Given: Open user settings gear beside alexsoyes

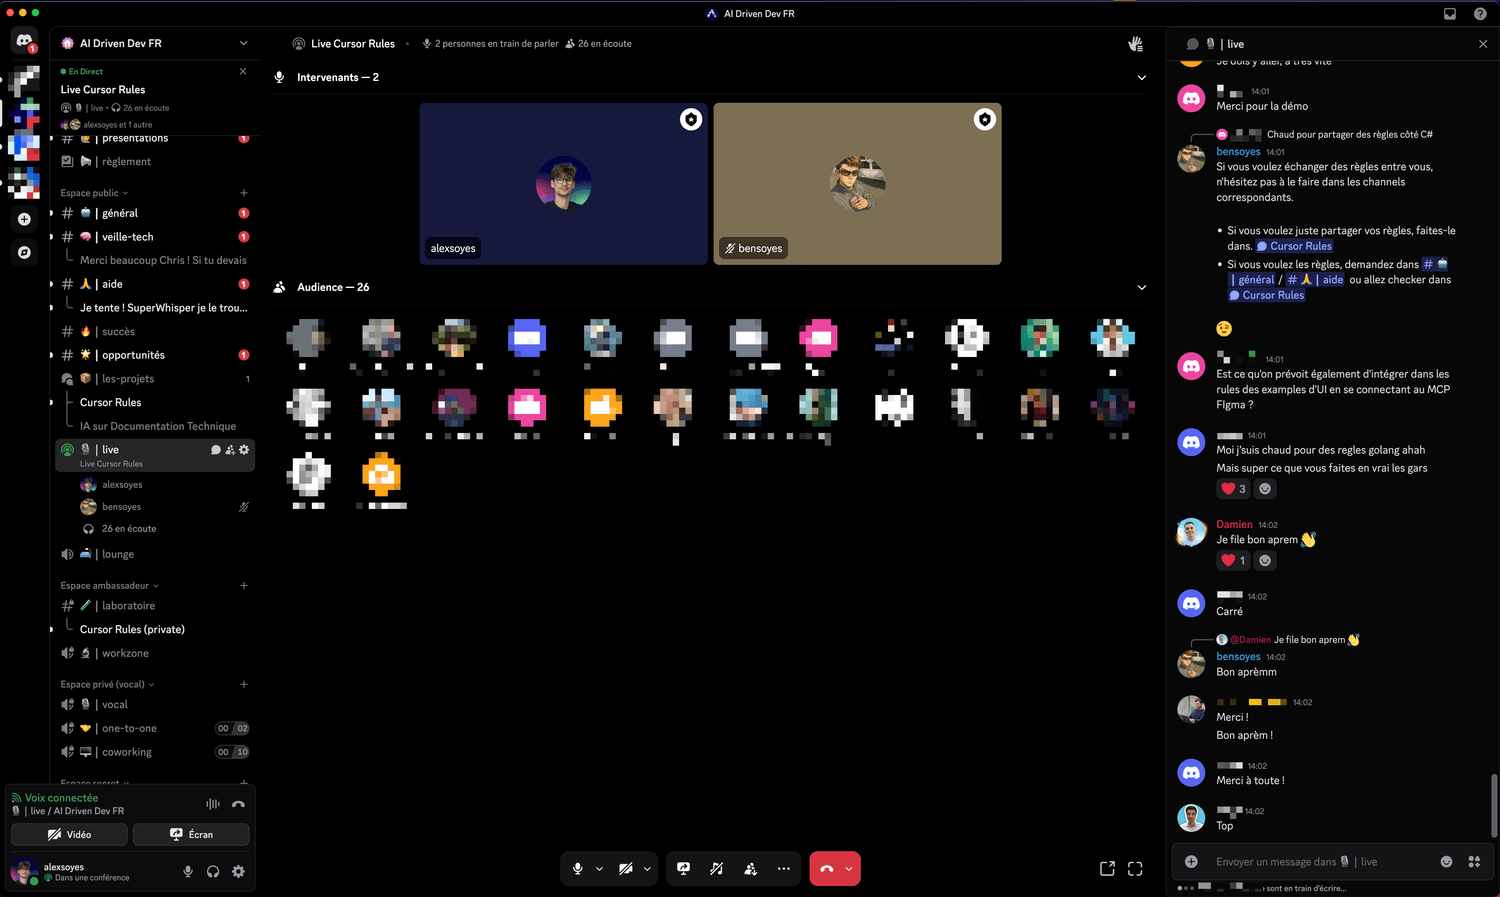Looking at the screenshot, I should point(238,871).
